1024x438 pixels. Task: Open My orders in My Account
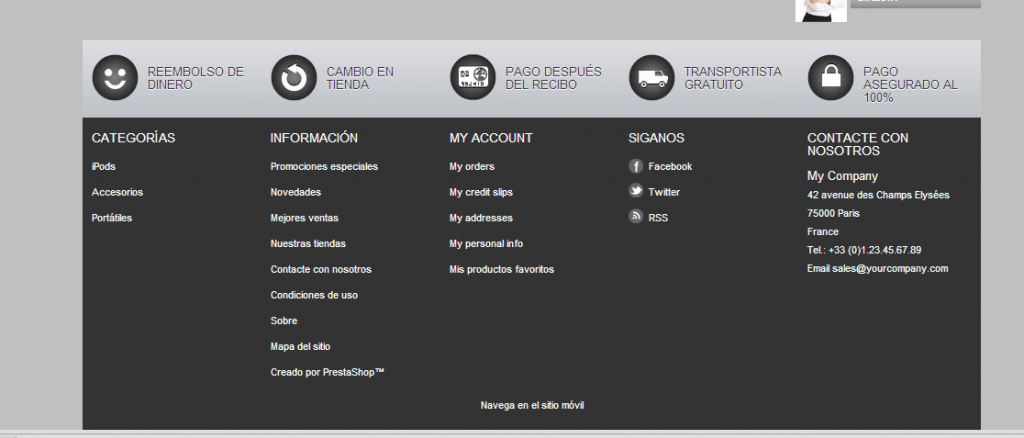[471, 167]
